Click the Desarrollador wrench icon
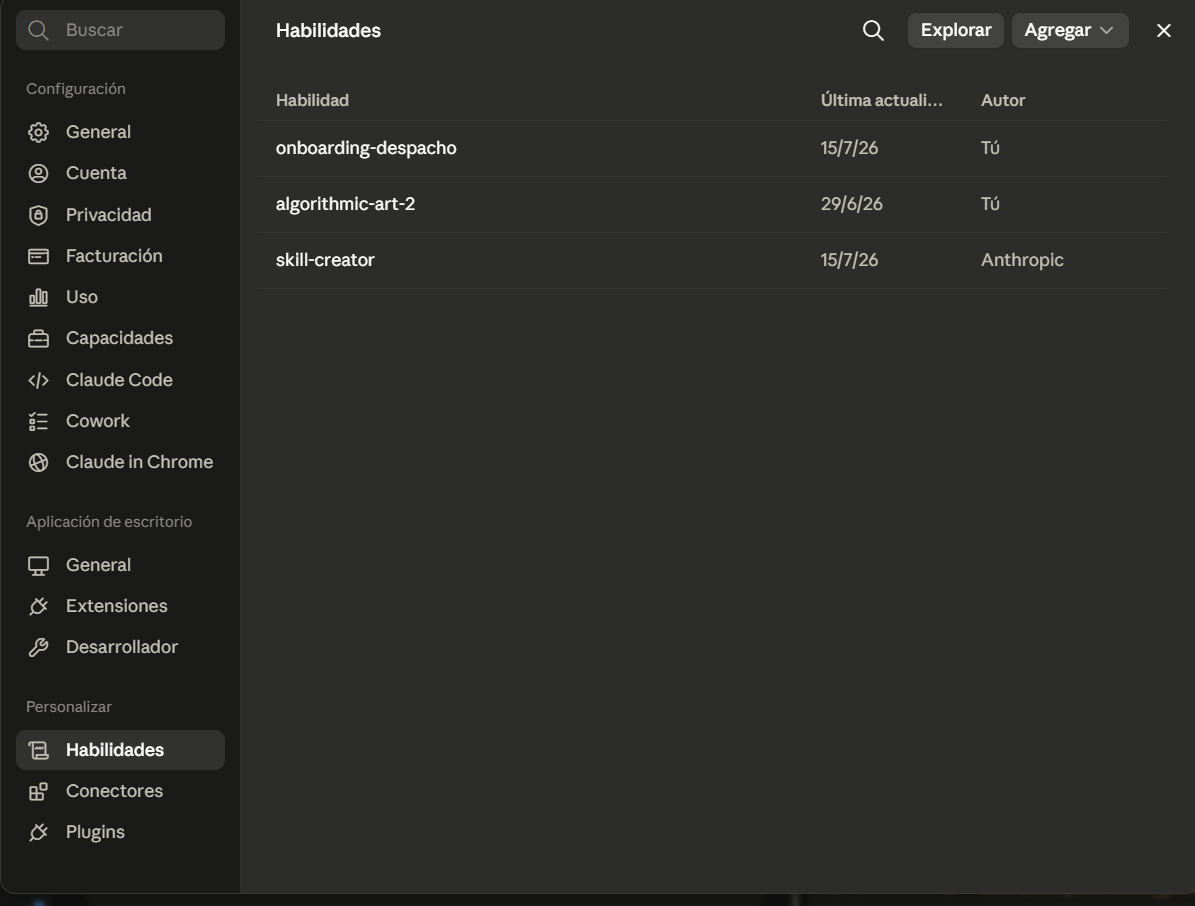The width and height of the screenshot is (1195, 906). 38,647
